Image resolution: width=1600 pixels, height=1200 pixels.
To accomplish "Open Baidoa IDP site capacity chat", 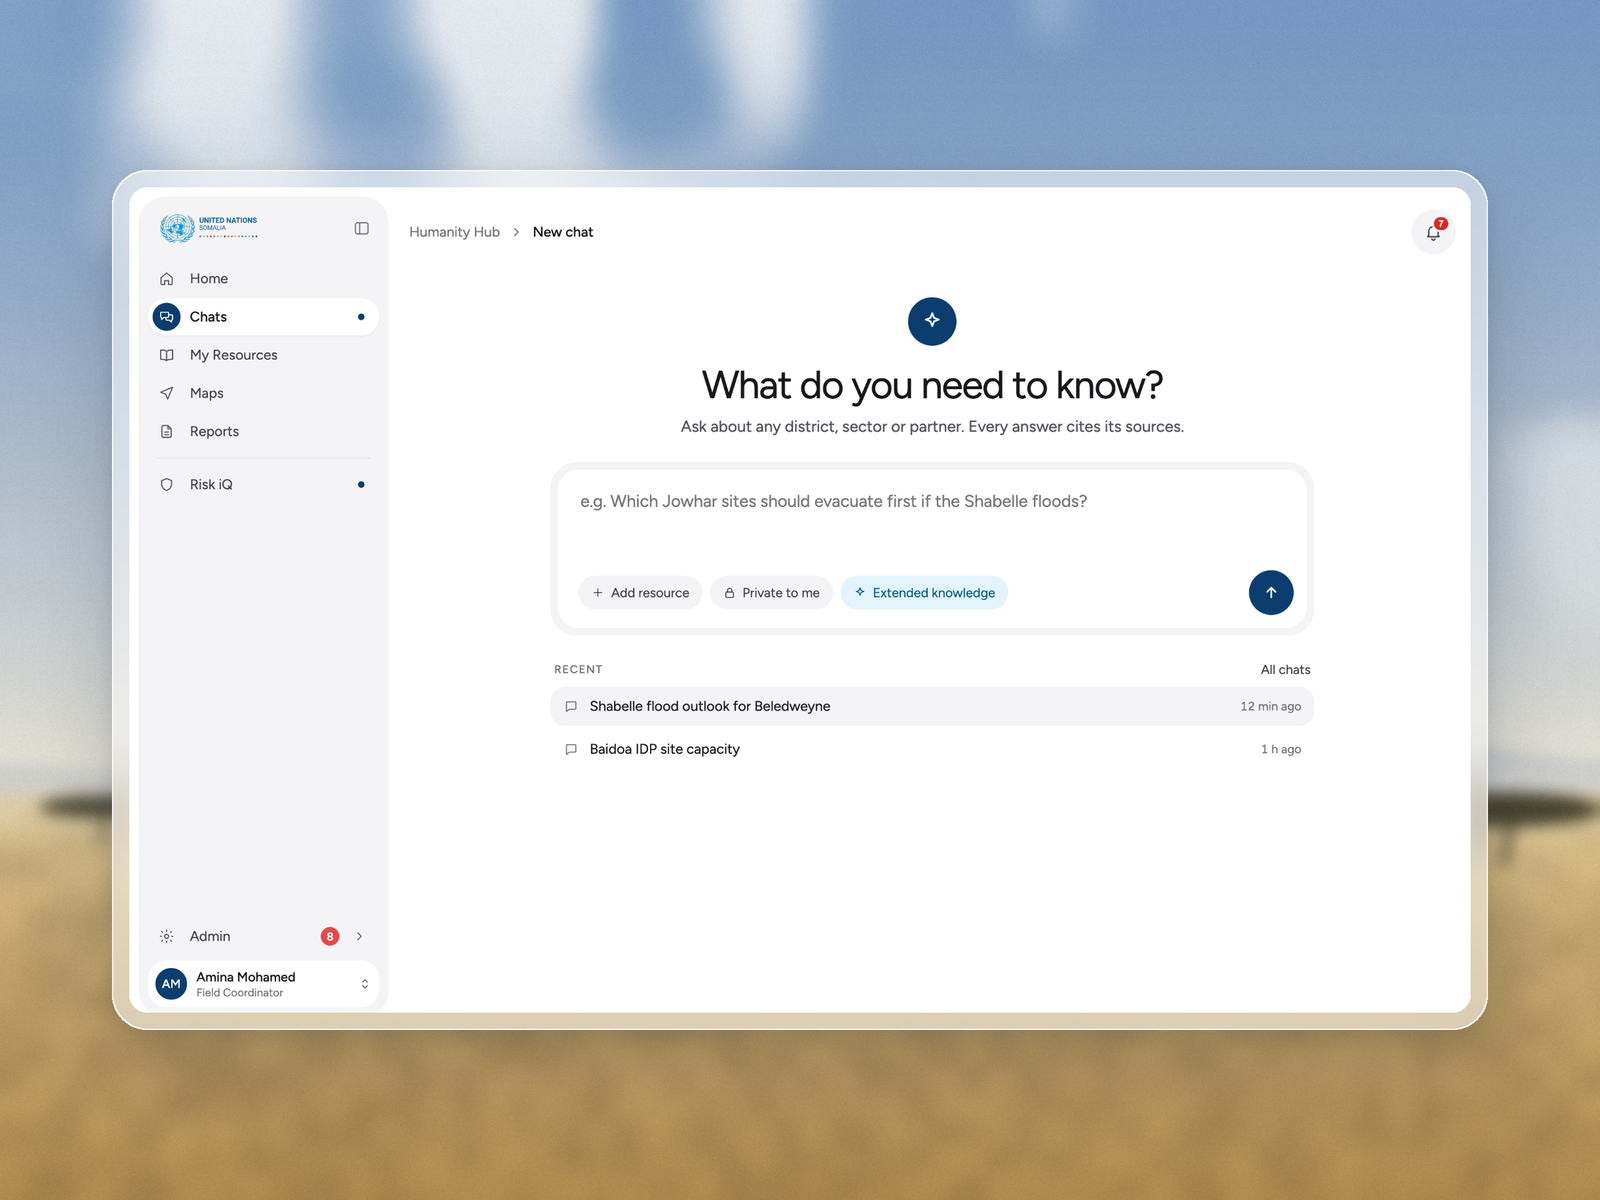I will [932, 750].
